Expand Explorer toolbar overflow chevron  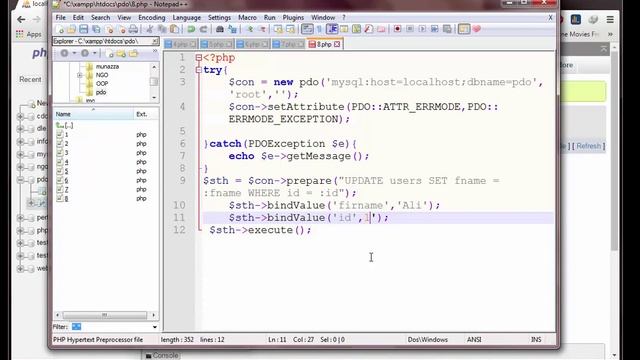coord(155,51)
